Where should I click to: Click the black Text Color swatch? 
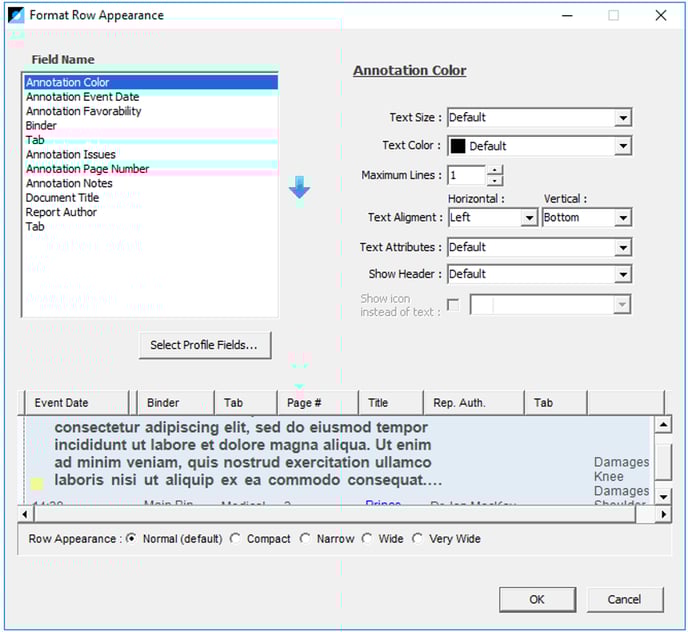[x=458, y=146]
